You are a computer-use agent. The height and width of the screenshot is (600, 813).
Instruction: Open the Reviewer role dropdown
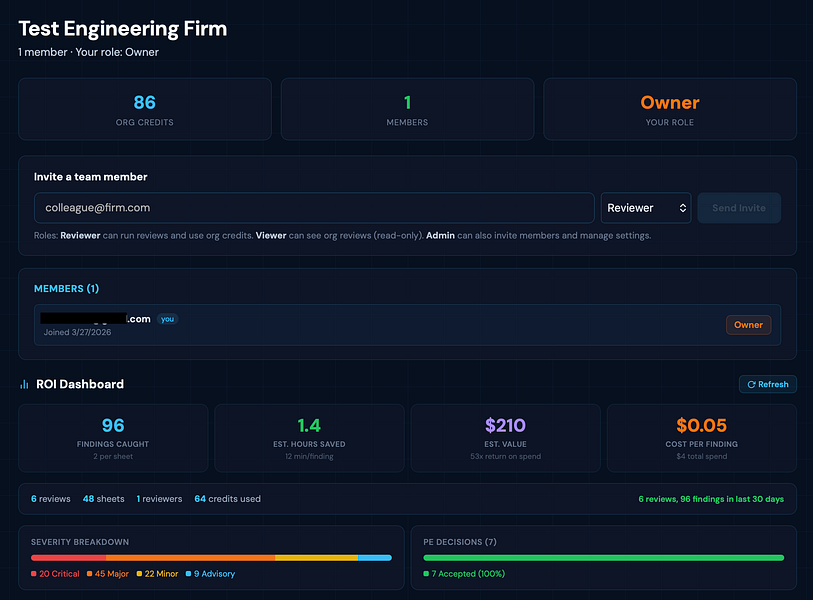coord(646,208)
